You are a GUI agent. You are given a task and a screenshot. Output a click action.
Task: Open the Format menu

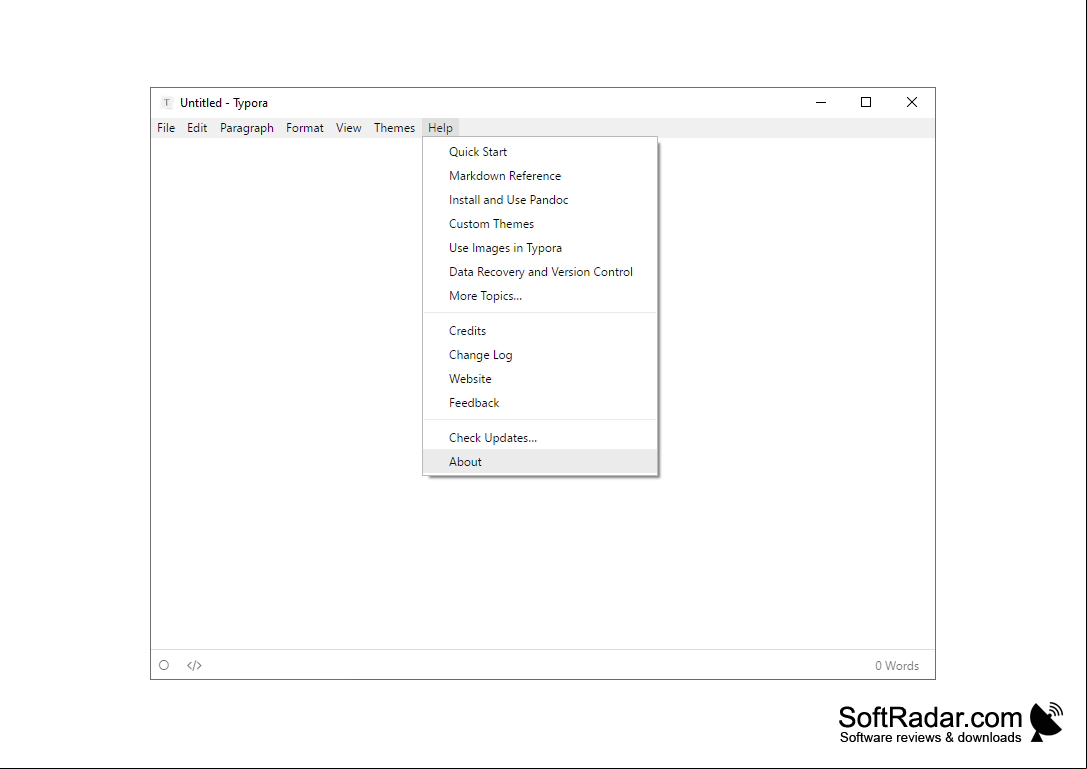point(304,128)
